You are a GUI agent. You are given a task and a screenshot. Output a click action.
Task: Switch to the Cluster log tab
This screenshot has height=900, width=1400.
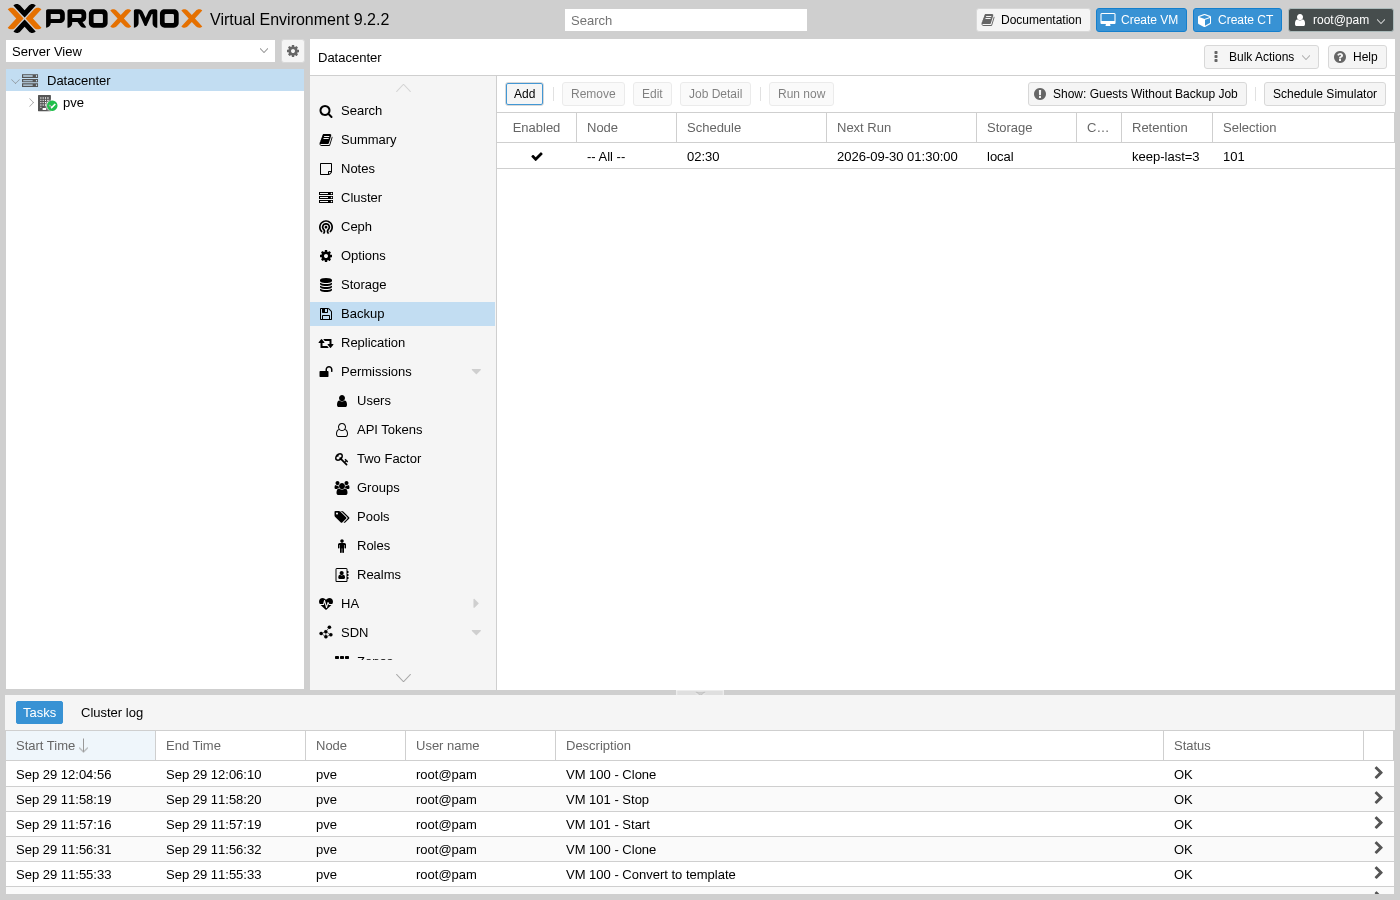[x=112, y=713]
